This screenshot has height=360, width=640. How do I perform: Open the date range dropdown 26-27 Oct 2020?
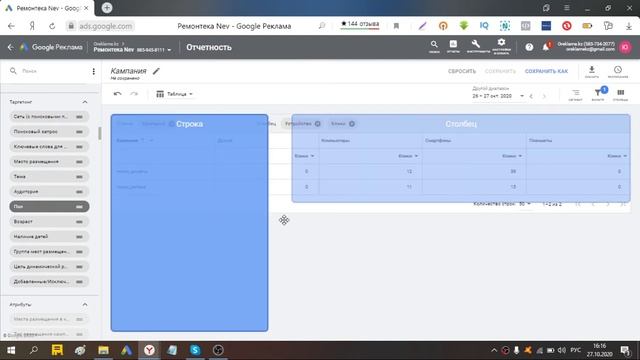[x=498, y=96]
